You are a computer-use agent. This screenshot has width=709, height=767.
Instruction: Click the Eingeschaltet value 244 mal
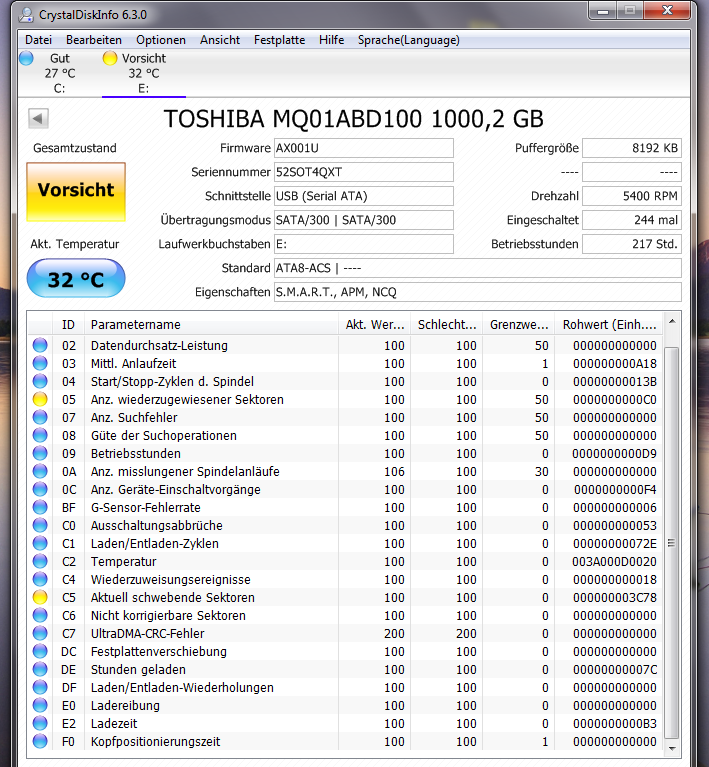coord(632,220)
